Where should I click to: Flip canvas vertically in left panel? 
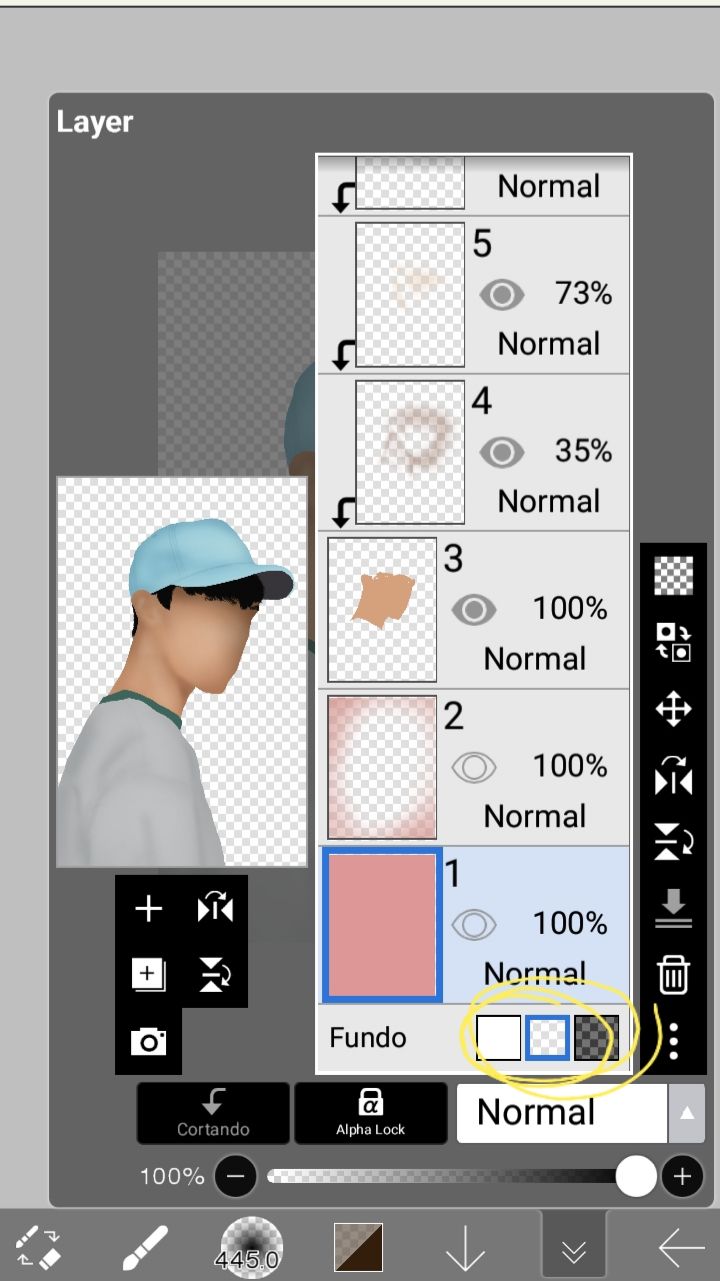point(214,973)
